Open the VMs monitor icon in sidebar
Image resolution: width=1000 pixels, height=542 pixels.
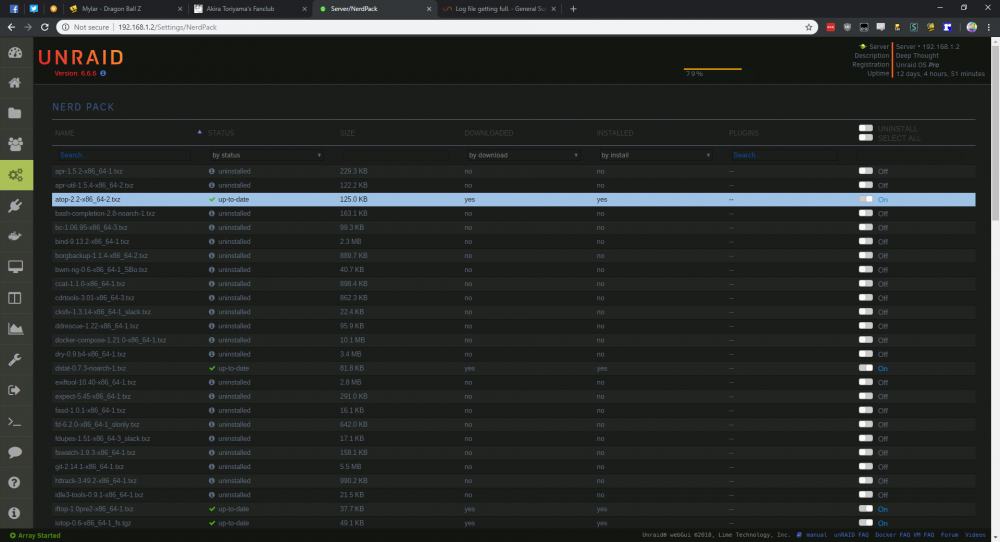(15, 267)
